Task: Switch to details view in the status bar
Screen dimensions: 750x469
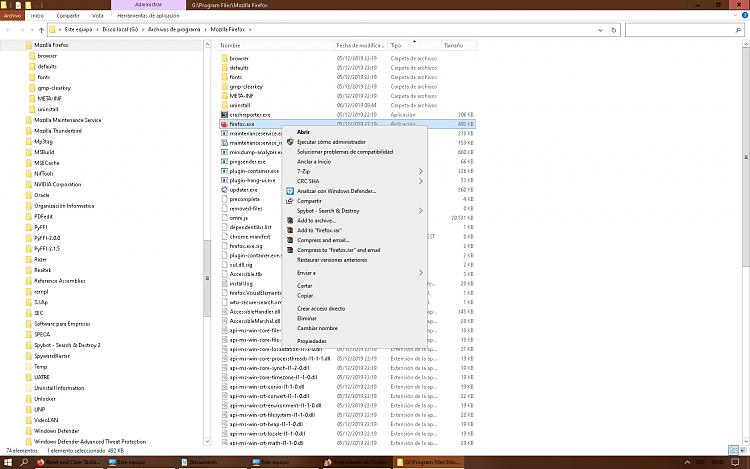Action: (x=733, y=450)
